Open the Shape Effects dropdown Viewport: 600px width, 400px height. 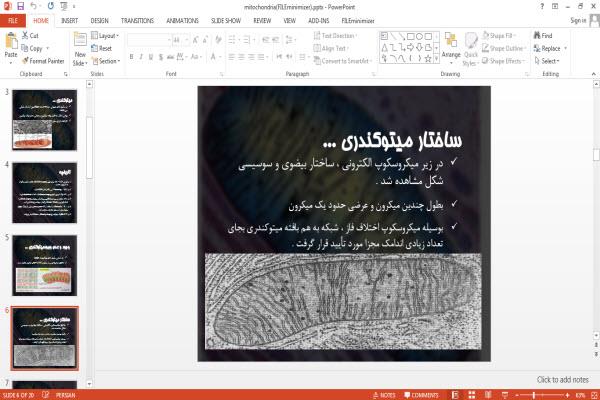[x=503, y=61]
